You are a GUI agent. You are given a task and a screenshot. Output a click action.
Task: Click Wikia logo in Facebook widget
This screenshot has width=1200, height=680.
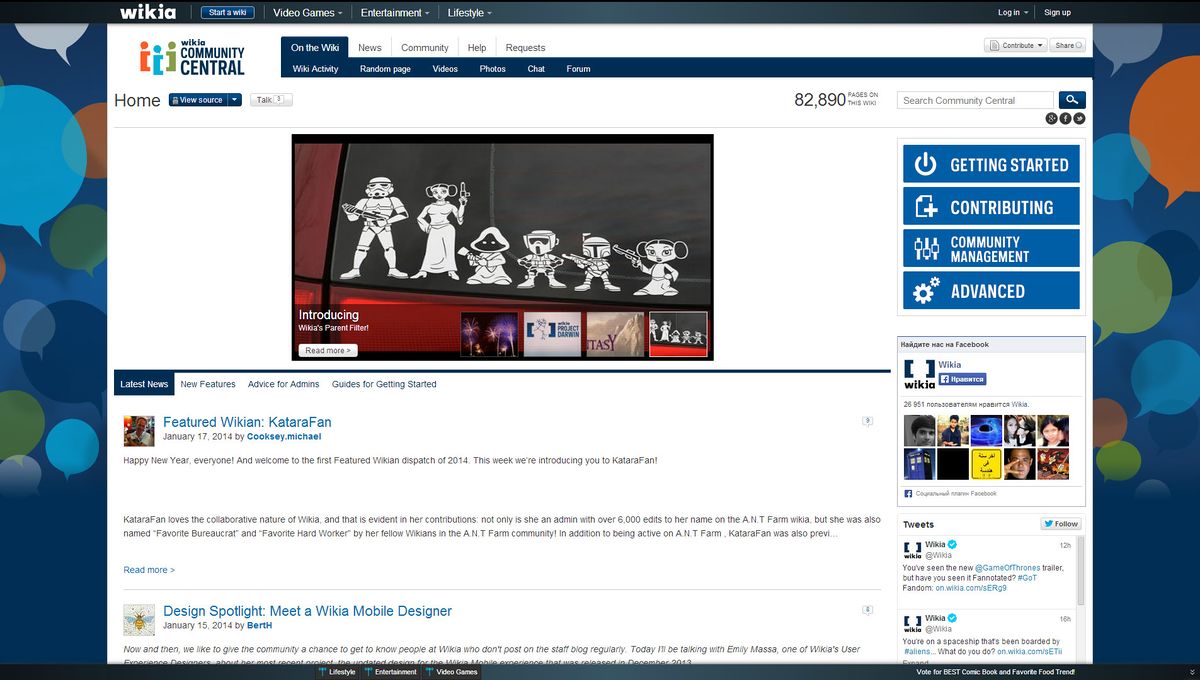pyautogui.click(x=919, y=374)
